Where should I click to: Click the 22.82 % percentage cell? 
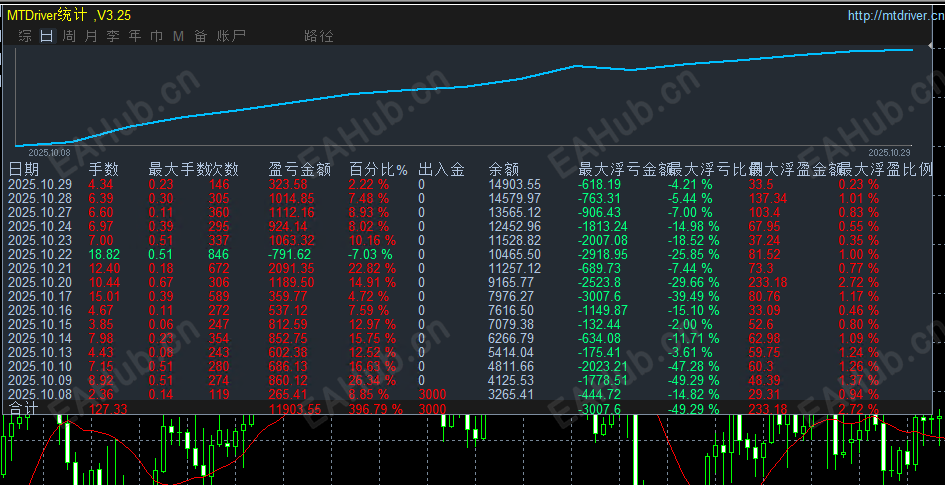372,268
